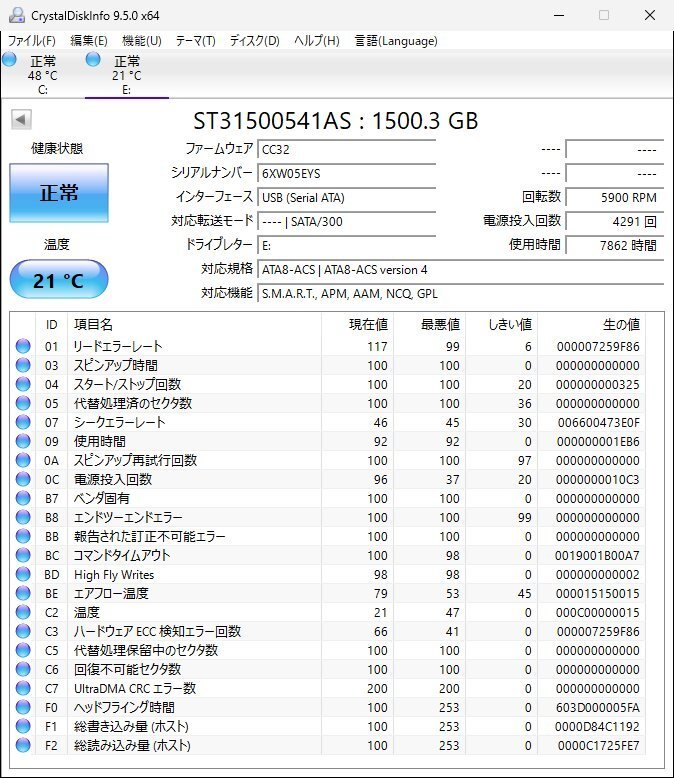This screenshot has width=674, height=778.
Task: Click status orb for ID 0C 電源投入回数 row
Action: (23, 479)
